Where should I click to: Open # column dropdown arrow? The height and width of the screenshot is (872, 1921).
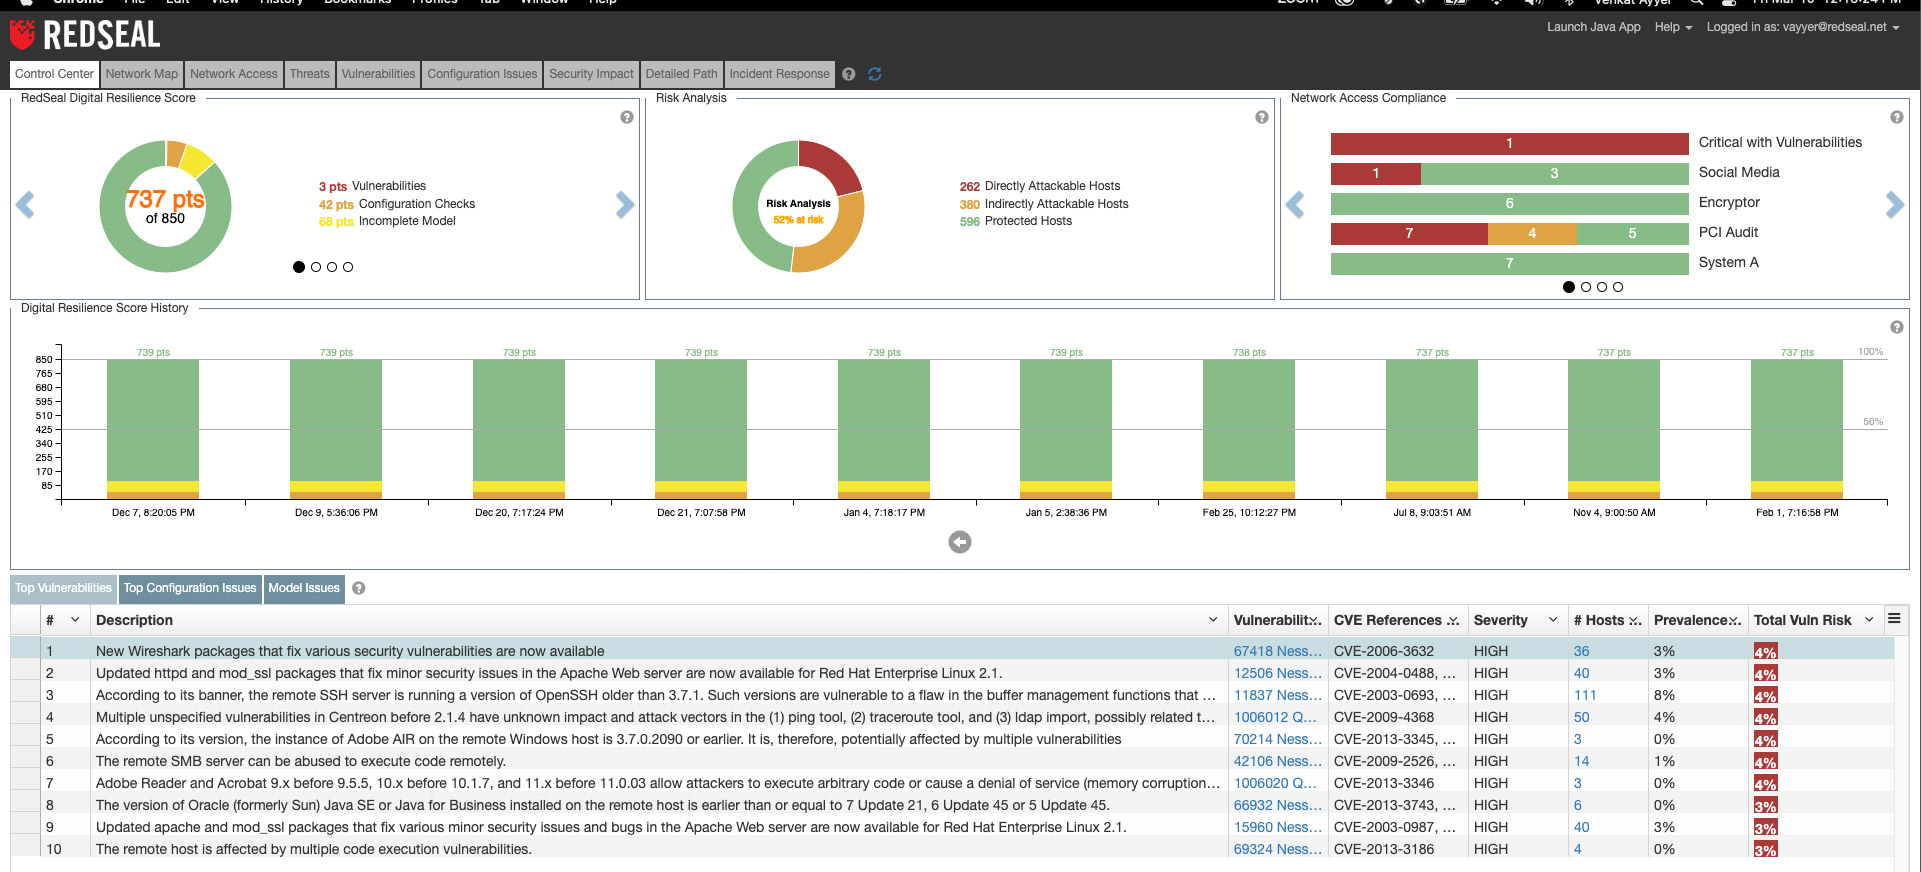(x=75, y=620)
